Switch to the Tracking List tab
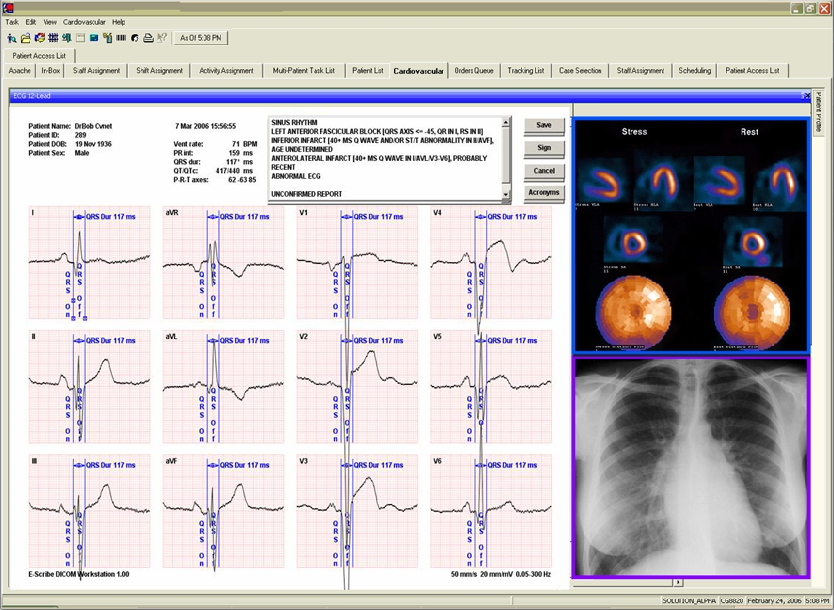834x610 pixels. (x=525, y=71)
